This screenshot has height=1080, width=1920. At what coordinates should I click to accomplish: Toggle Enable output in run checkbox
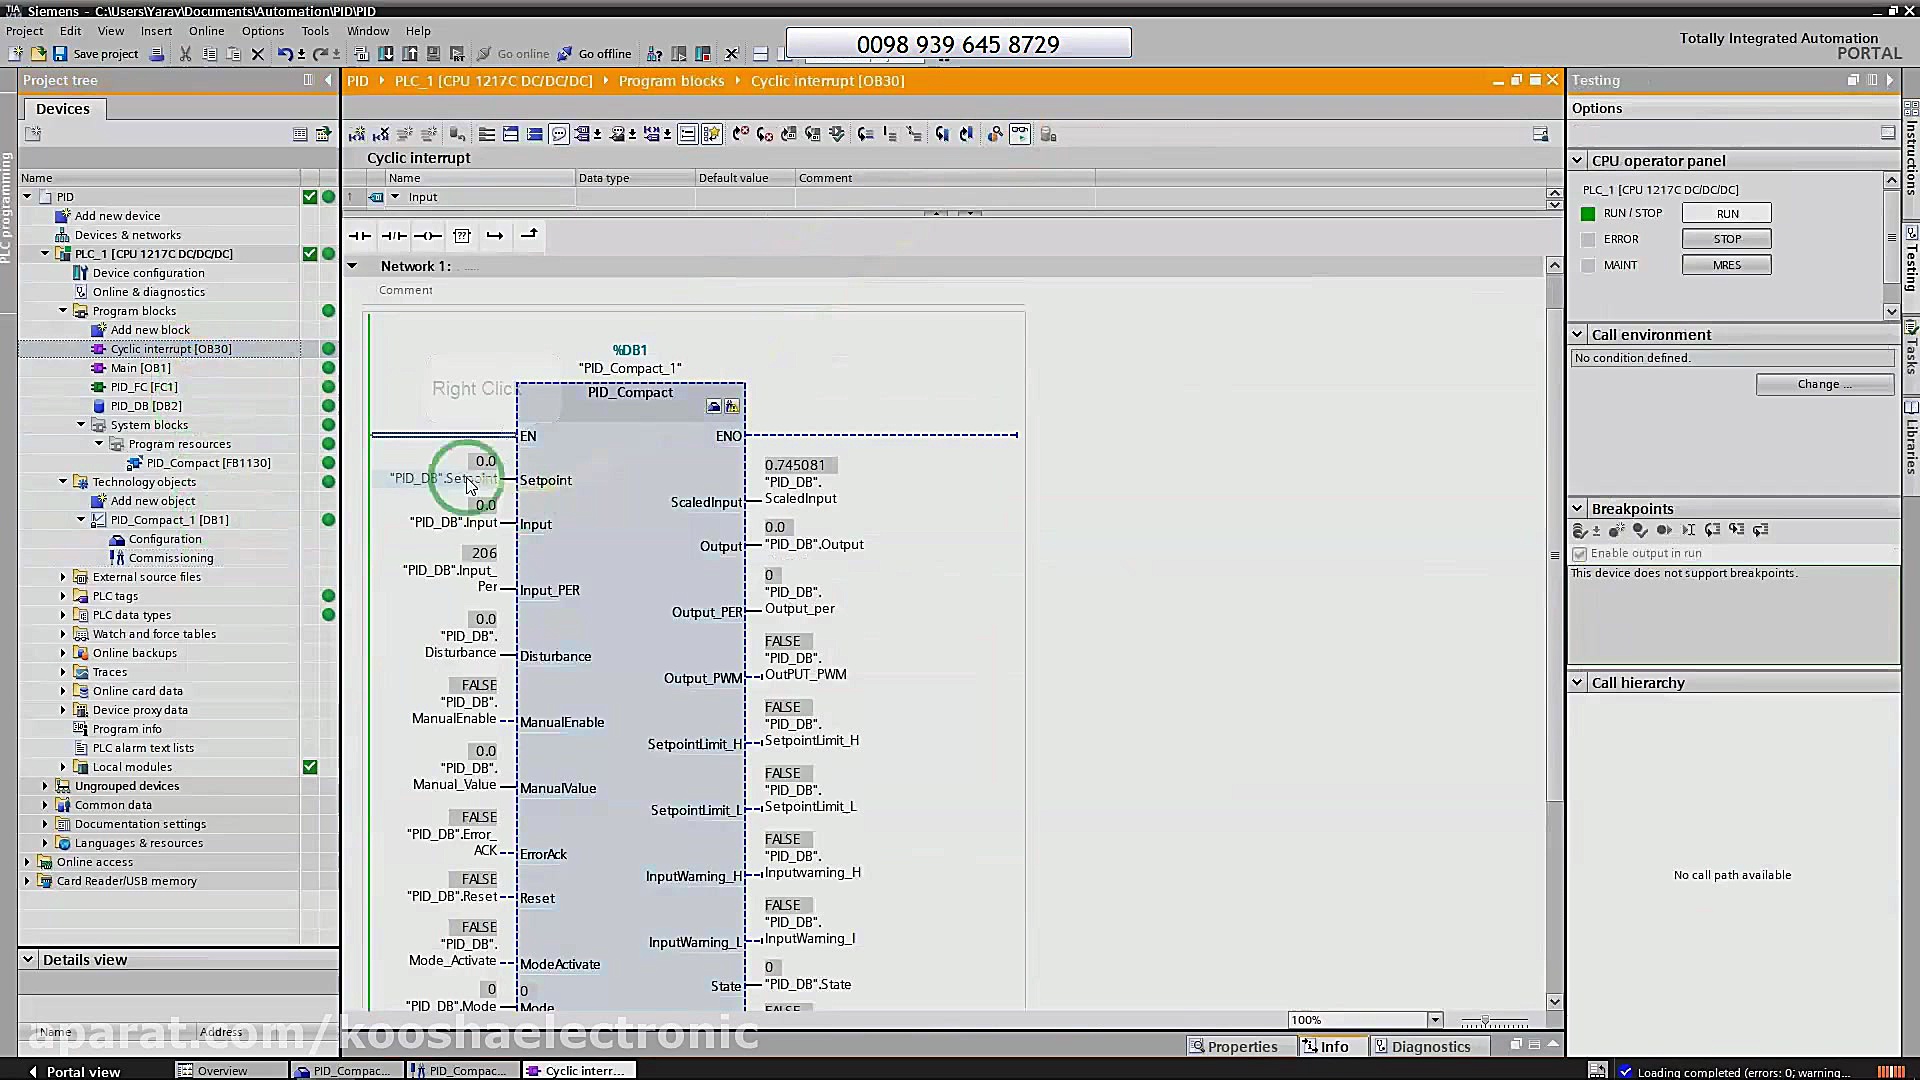pos(1580,554)
